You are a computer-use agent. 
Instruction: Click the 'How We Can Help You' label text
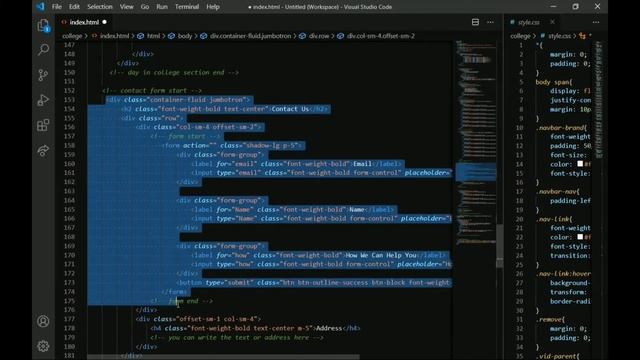tap(381, 255)
